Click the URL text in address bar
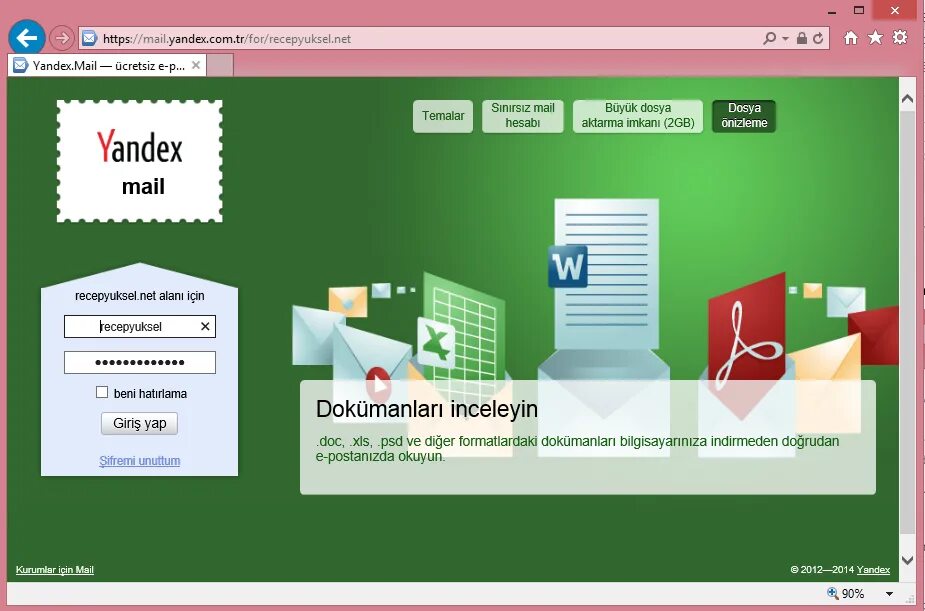 tap(227, 39)
